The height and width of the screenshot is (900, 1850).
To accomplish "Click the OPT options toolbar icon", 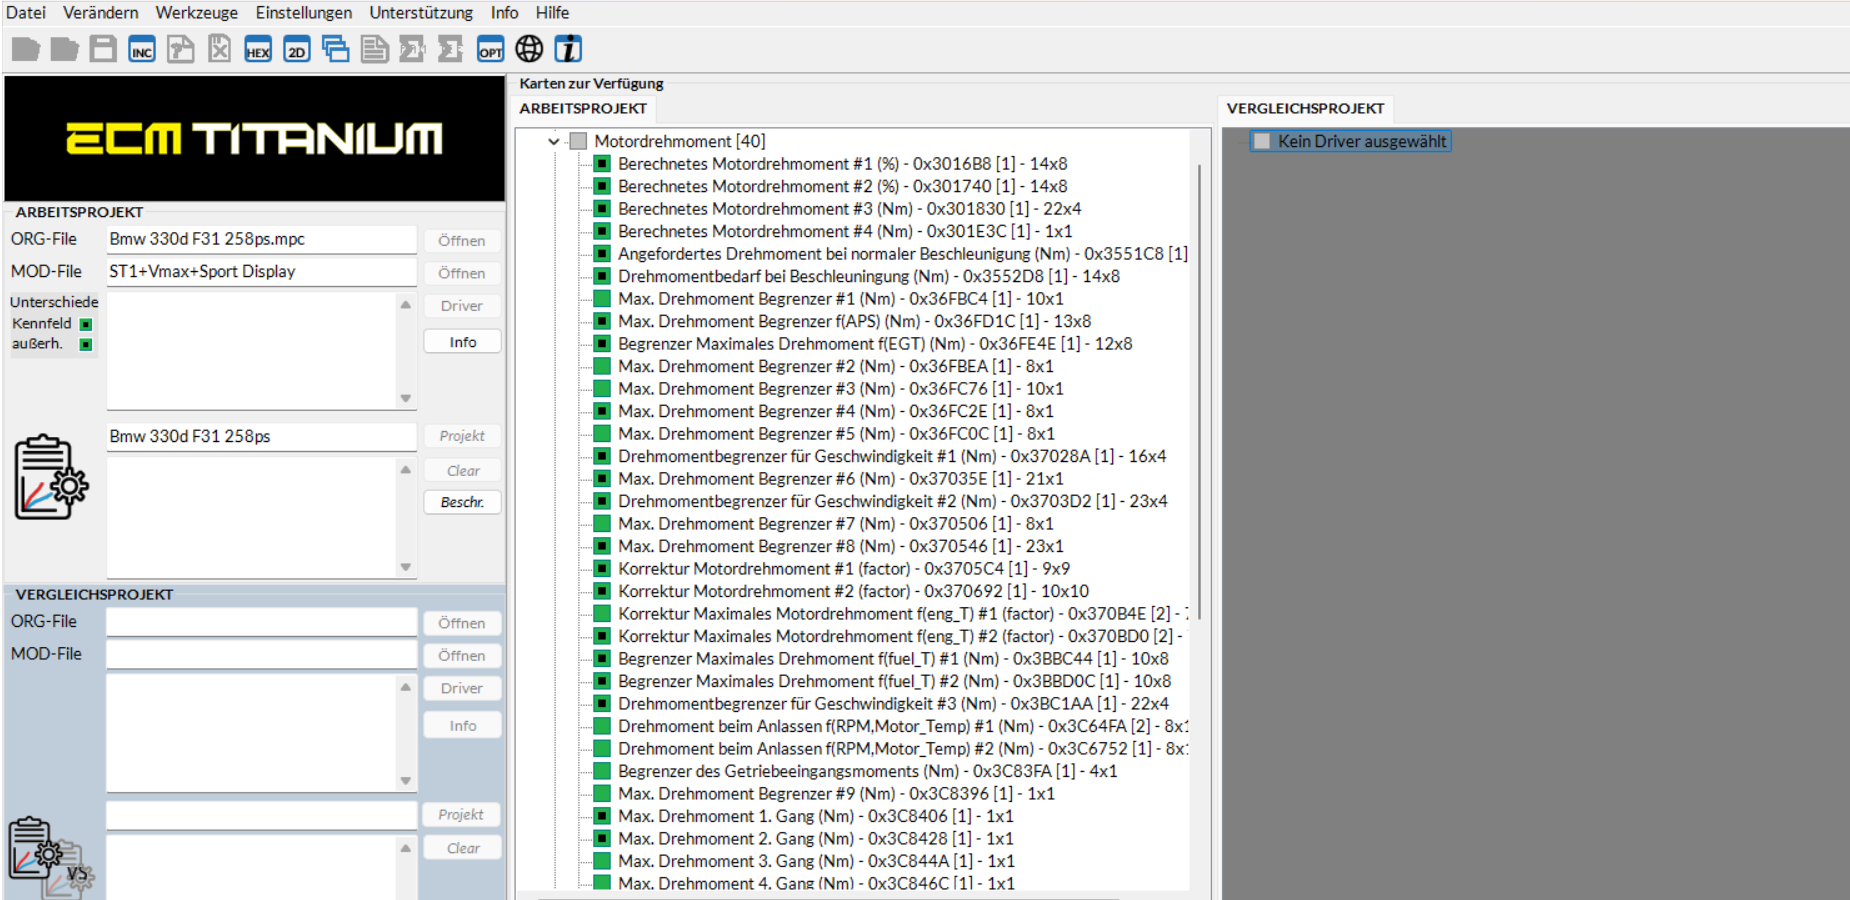I will click(490, 50).
